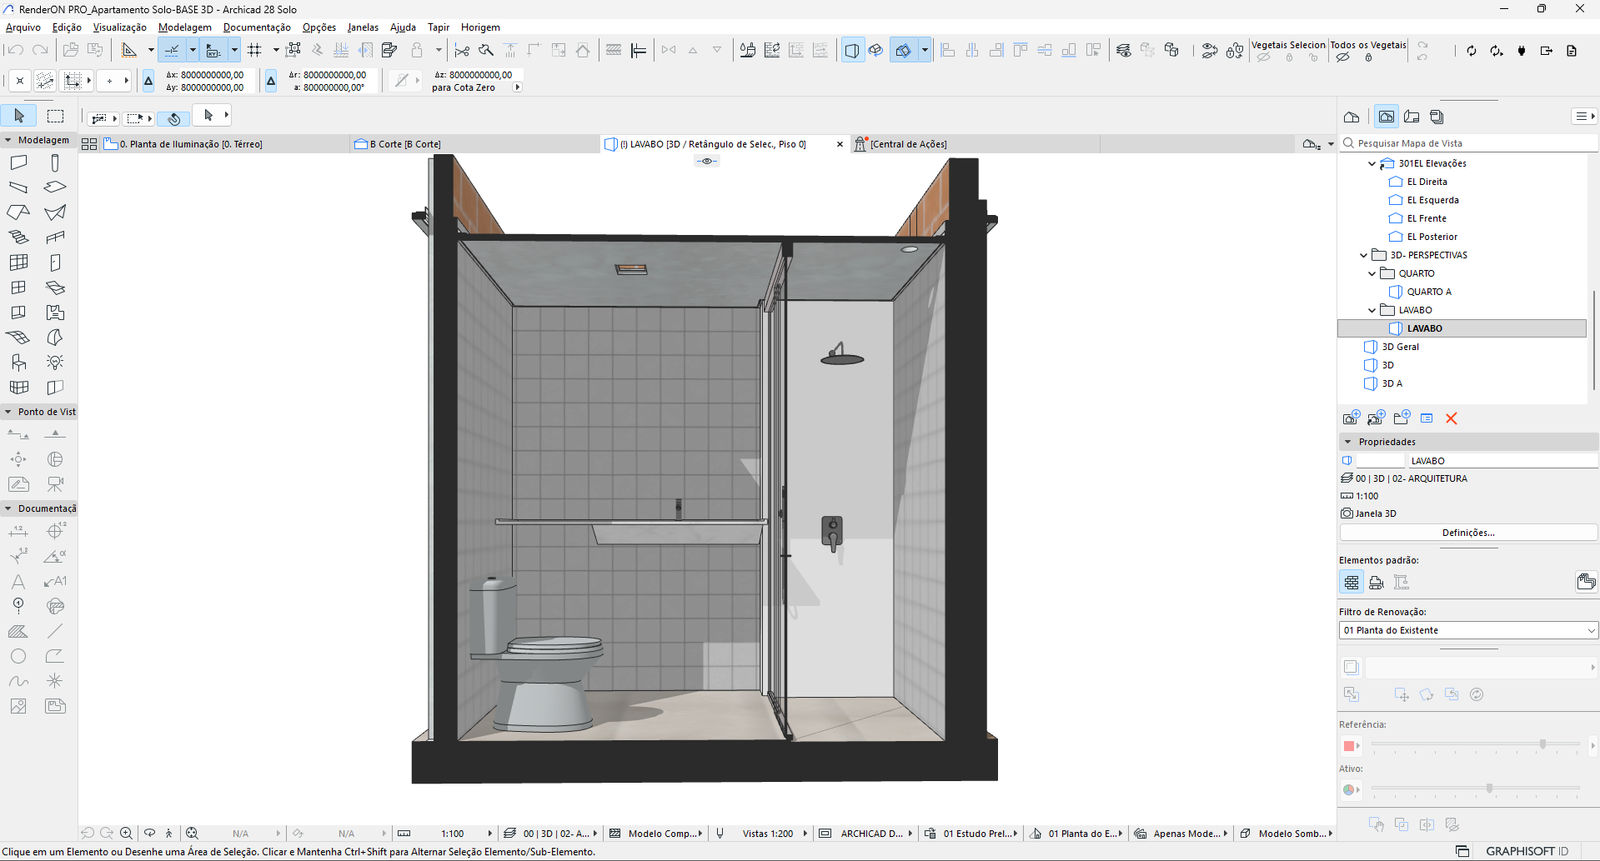Image resolution: width=1600 pixels, height=861 pixels.
Task: Select the Mesh tool
Action: point(19,337)
